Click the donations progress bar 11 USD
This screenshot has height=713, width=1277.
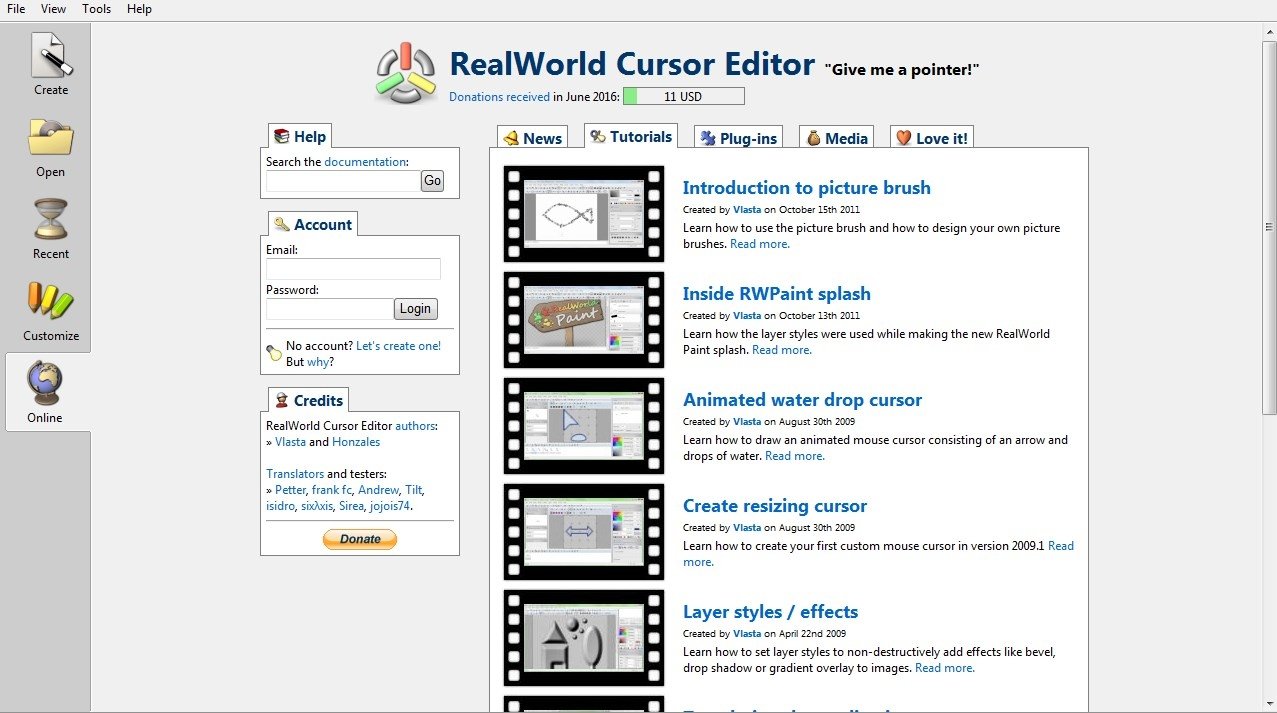[x=684, y=96]
